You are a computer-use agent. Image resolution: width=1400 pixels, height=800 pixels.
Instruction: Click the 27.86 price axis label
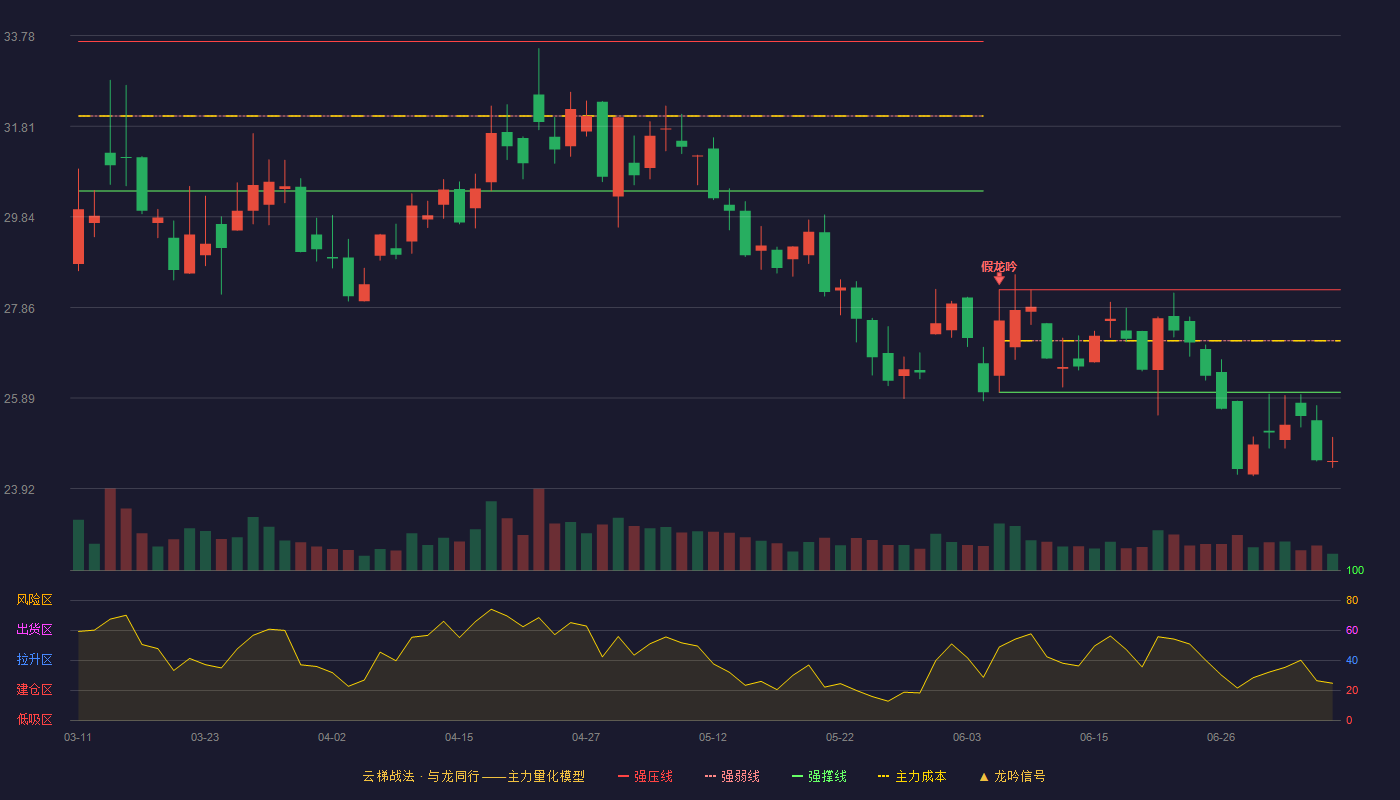pyautogui.click(x=19, y=309)
